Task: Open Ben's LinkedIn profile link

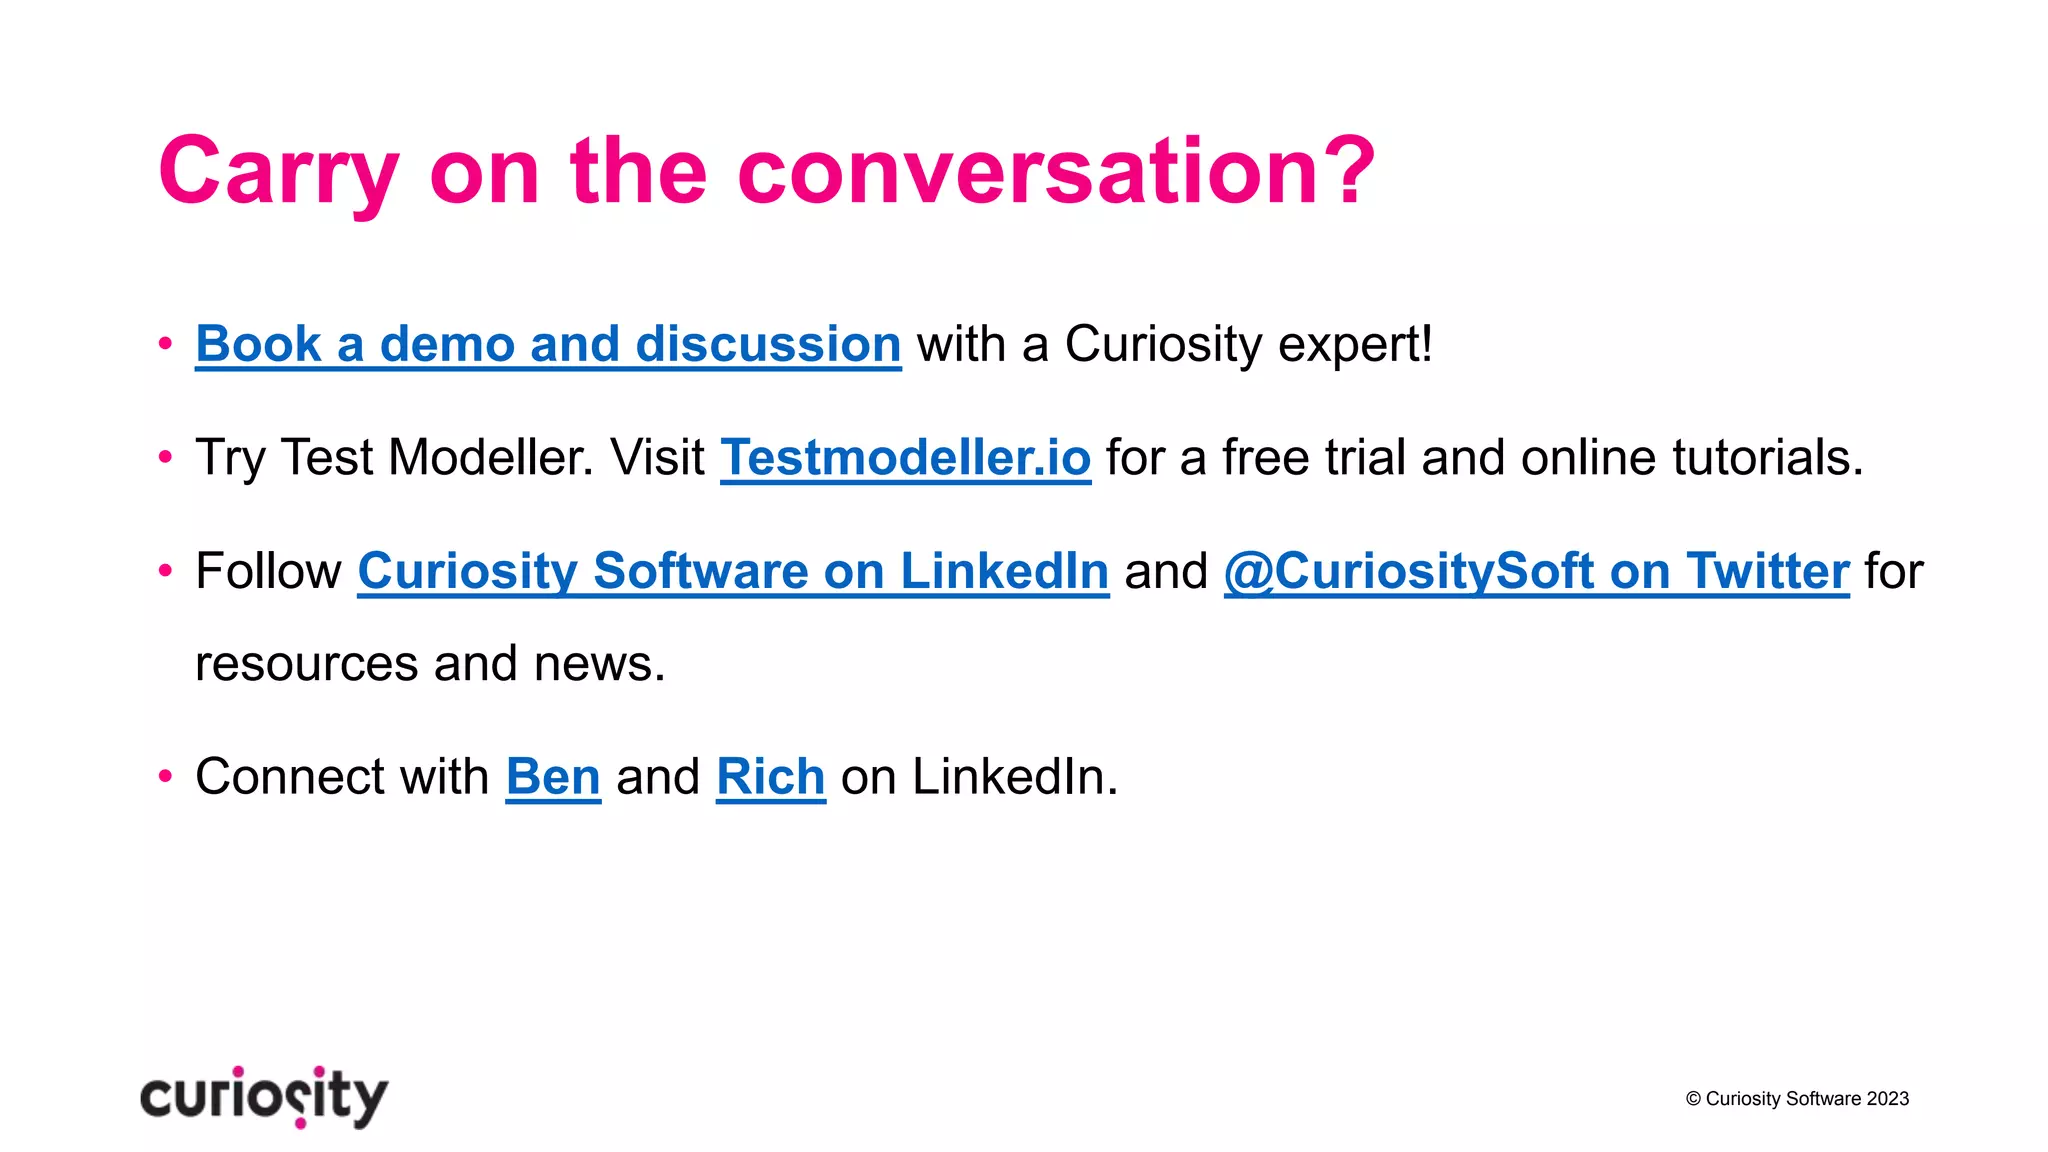Action: pos(553,777)
